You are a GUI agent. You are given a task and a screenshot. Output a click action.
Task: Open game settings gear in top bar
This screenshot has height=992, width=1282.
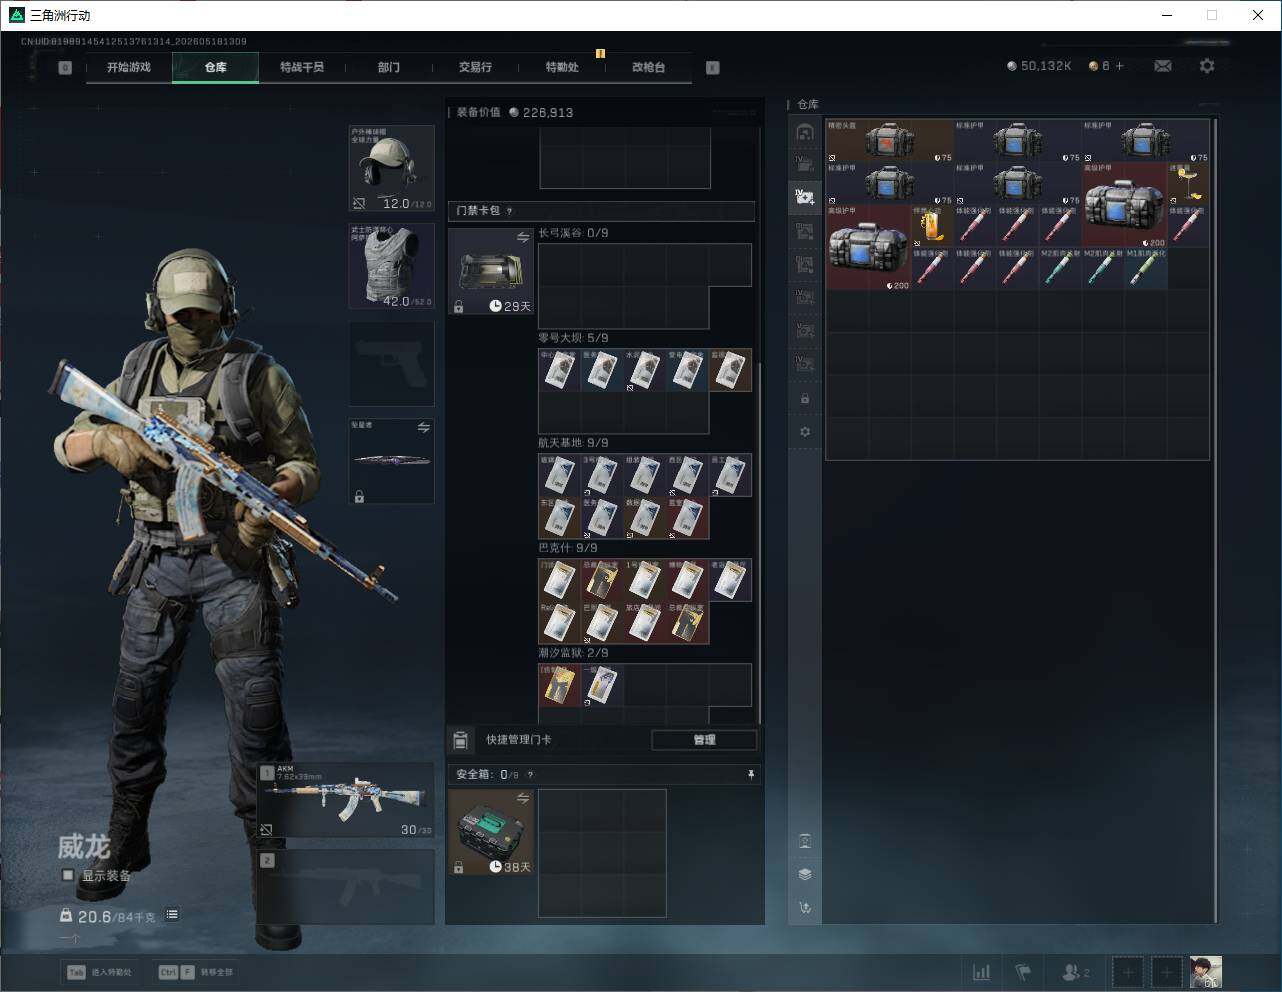(1207, 66)
